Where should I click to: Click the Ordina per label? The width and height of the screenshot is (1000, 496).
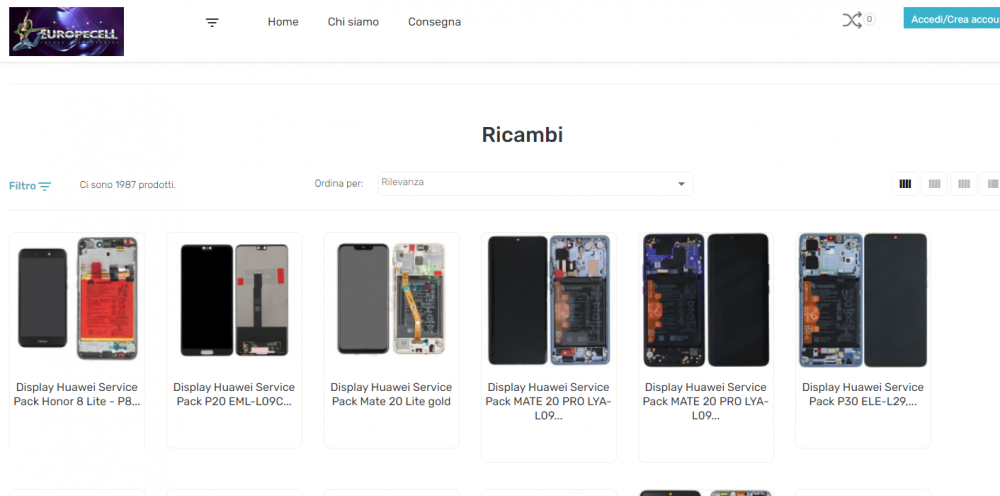pos(339,184)
